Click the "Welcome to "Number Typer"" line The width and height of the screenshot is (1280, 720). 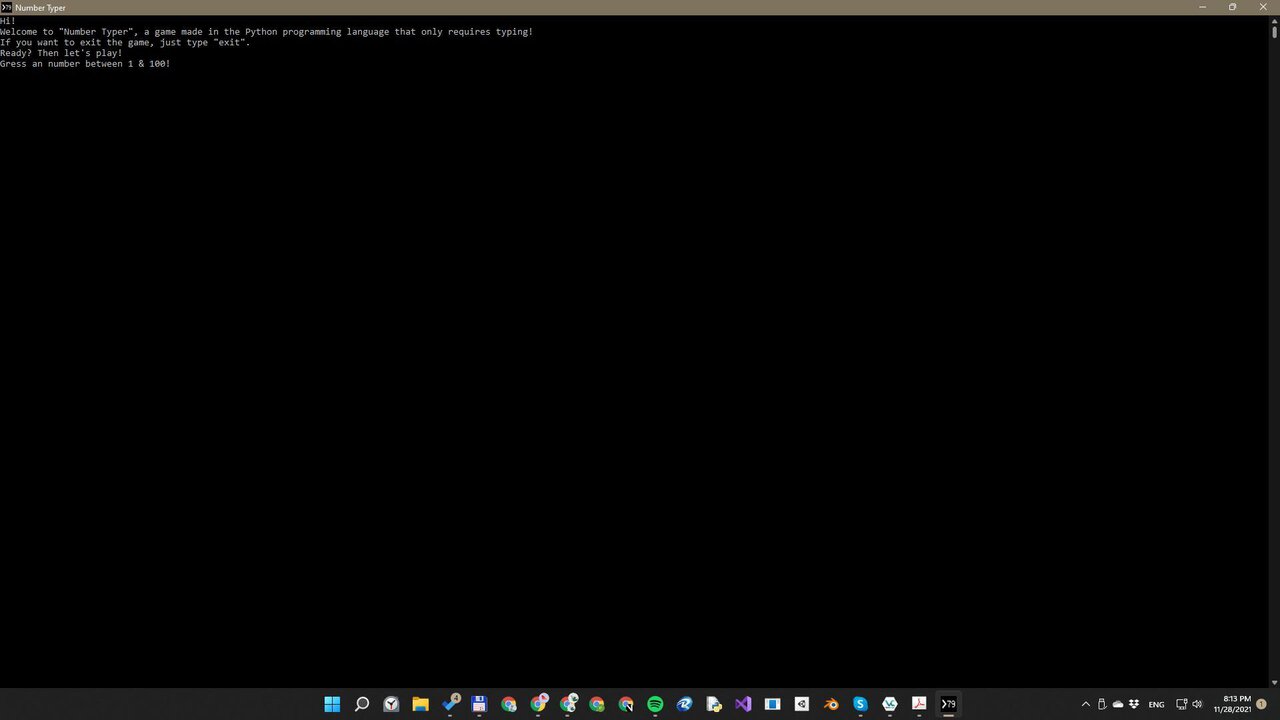click(x=267, y=32)
